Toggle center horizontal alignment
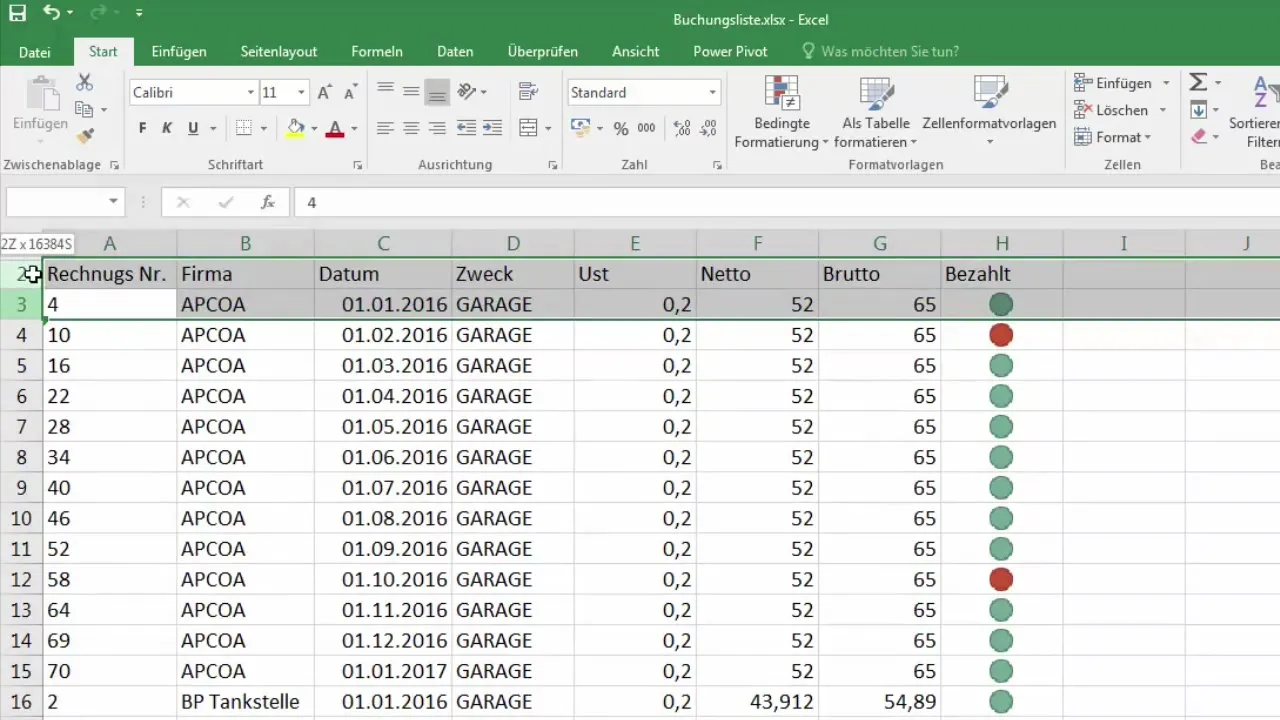The image size is (1280, 720). pyautogui.click(x=411, y=128)
